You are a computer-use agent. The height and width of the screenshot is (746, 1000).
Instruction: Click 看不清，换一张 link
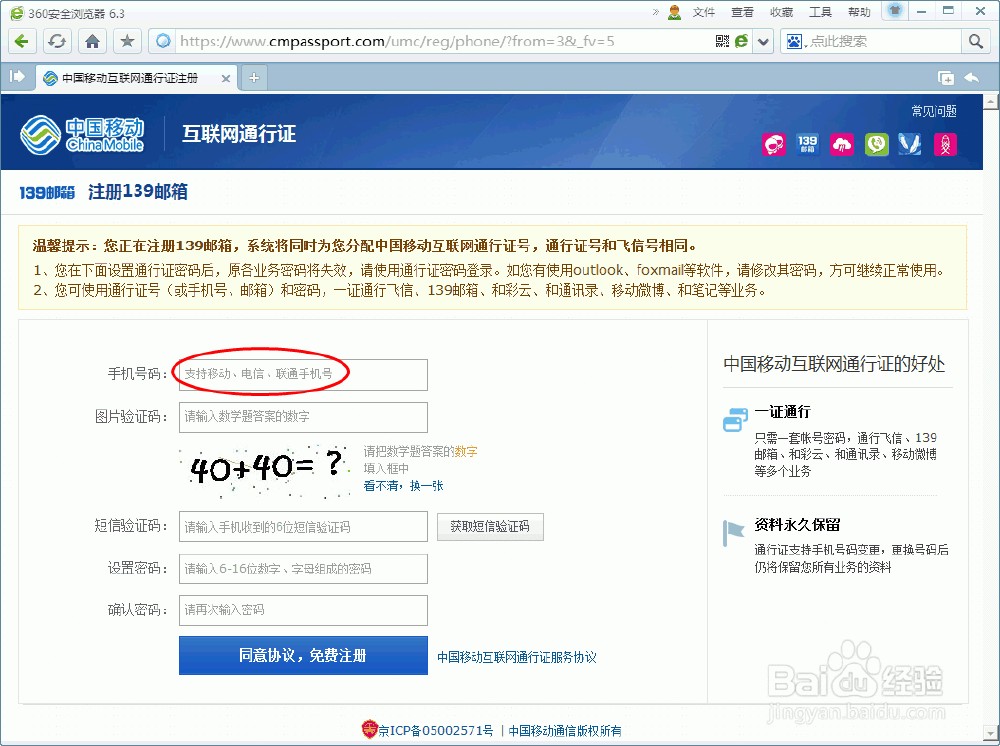[403, 486]
